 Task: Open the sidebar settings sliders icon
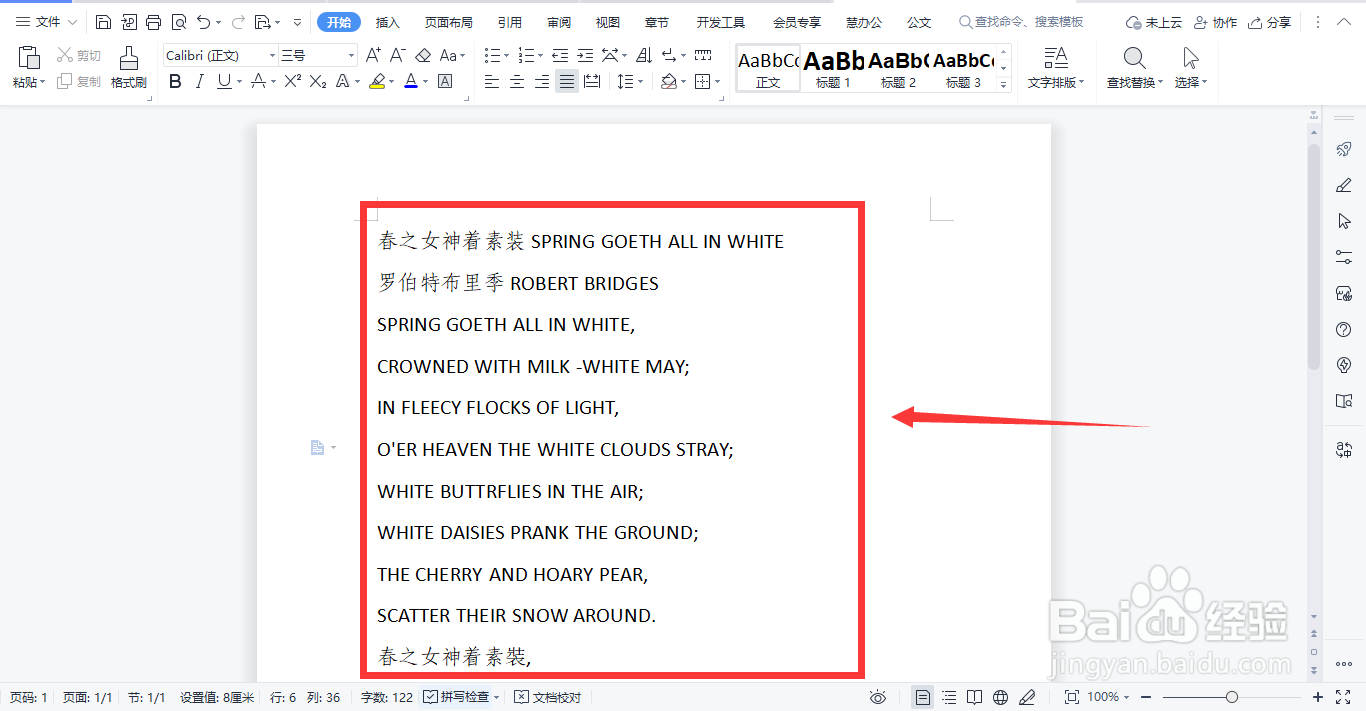(1344, 257)
